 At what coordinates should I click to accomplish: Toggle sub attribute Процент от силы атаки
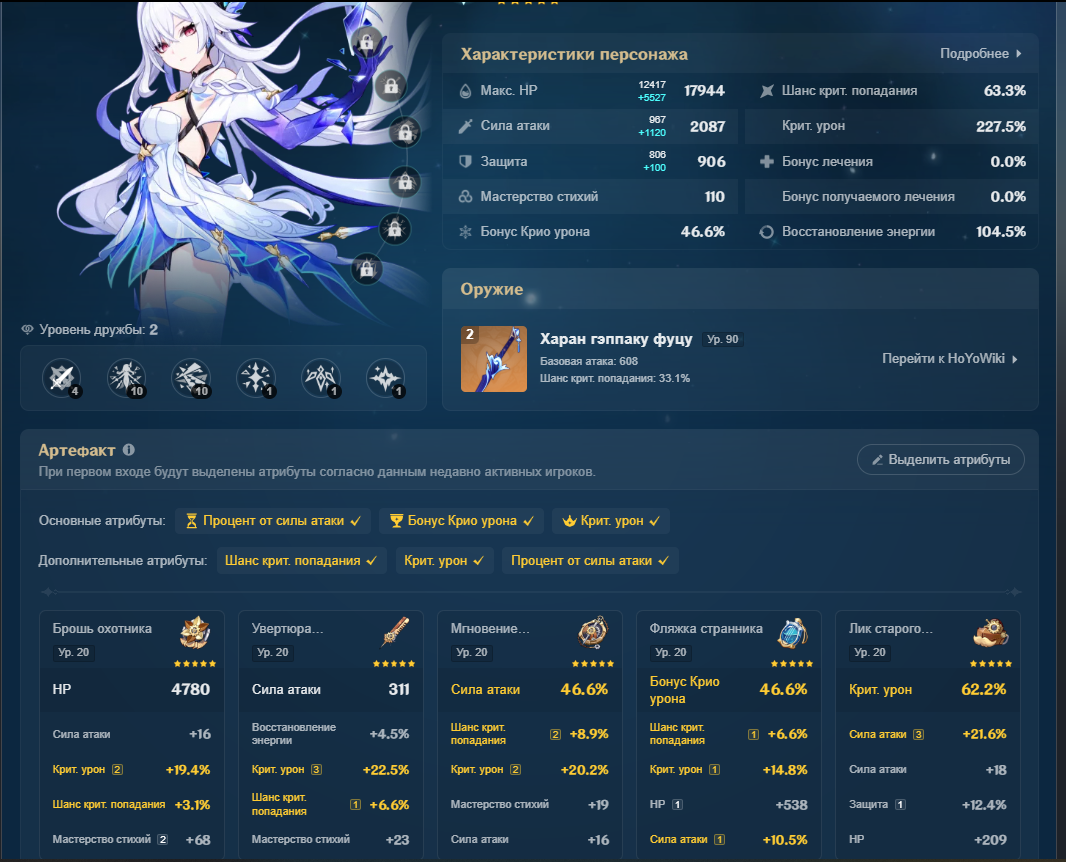pos(590,561)
